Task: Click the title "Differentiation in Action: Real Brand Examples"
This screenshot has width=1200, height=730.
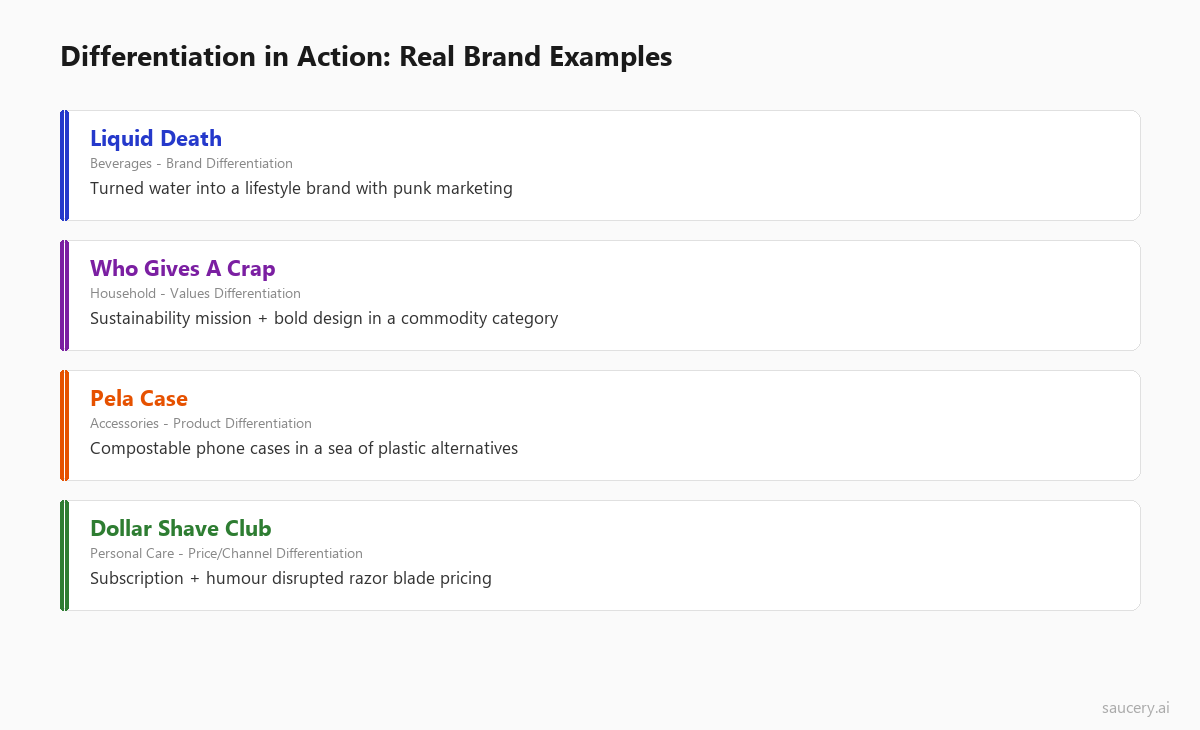Action: pos(366,57)
